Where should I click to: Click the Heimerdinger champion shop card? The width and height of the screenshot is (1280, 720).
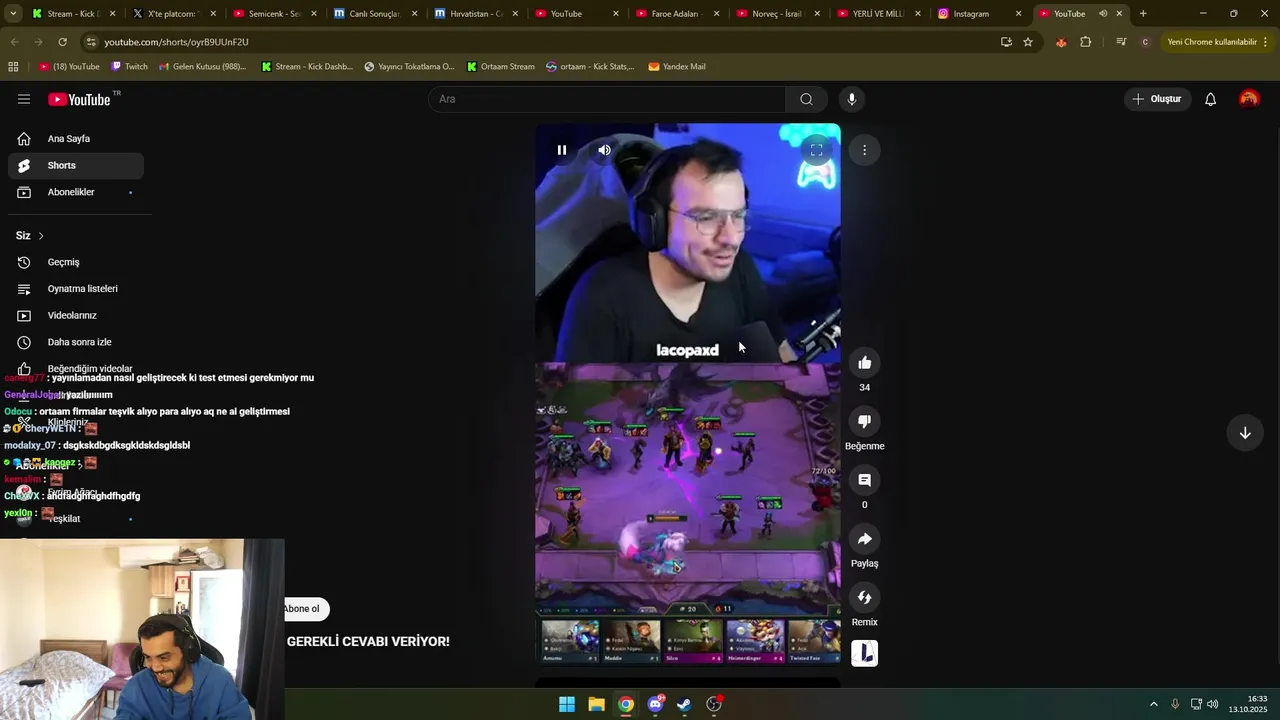coord(755,641)
